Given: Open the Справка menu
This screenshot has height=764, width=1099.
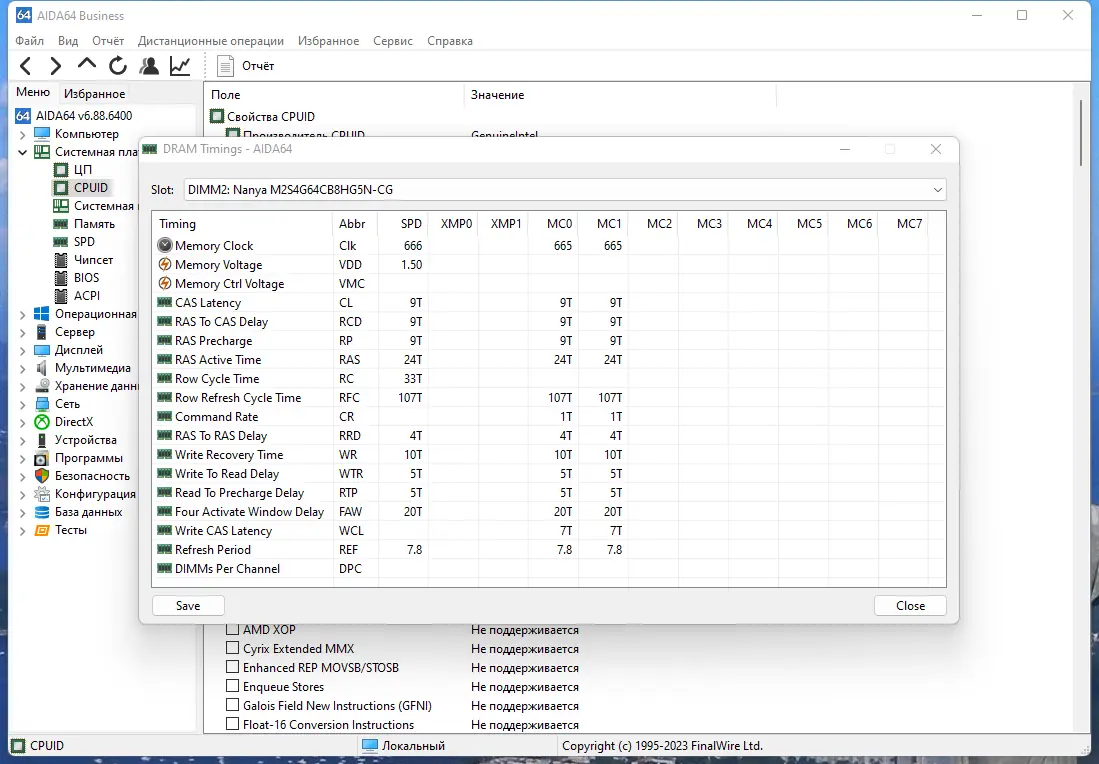Looking at the screenshot, I should [450, 41].
